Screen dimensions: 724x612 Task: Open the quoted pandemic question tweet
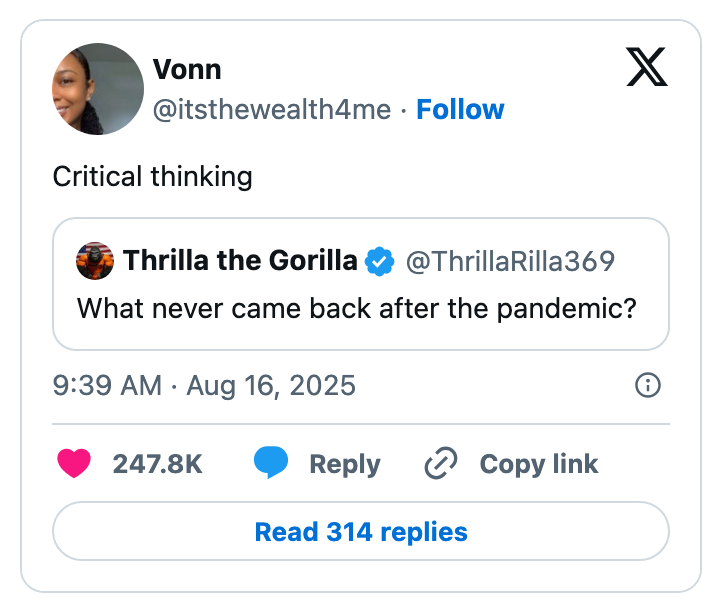coord(357,306)
